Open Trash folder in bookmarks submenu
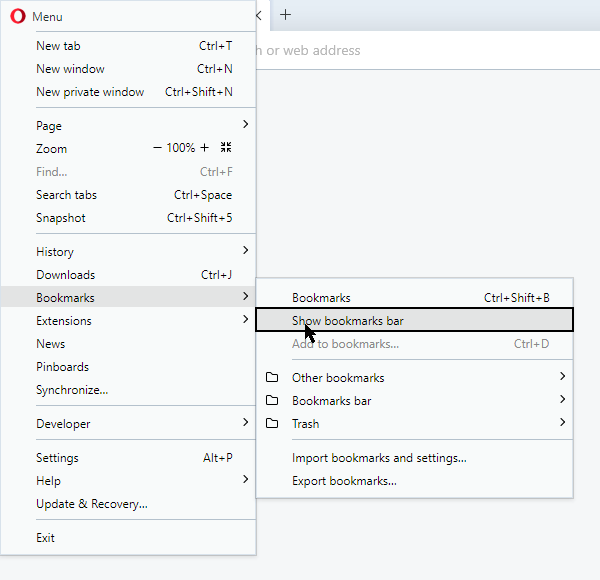The height and width of the screenshot is (580, 600). click(x=414, y=424)
